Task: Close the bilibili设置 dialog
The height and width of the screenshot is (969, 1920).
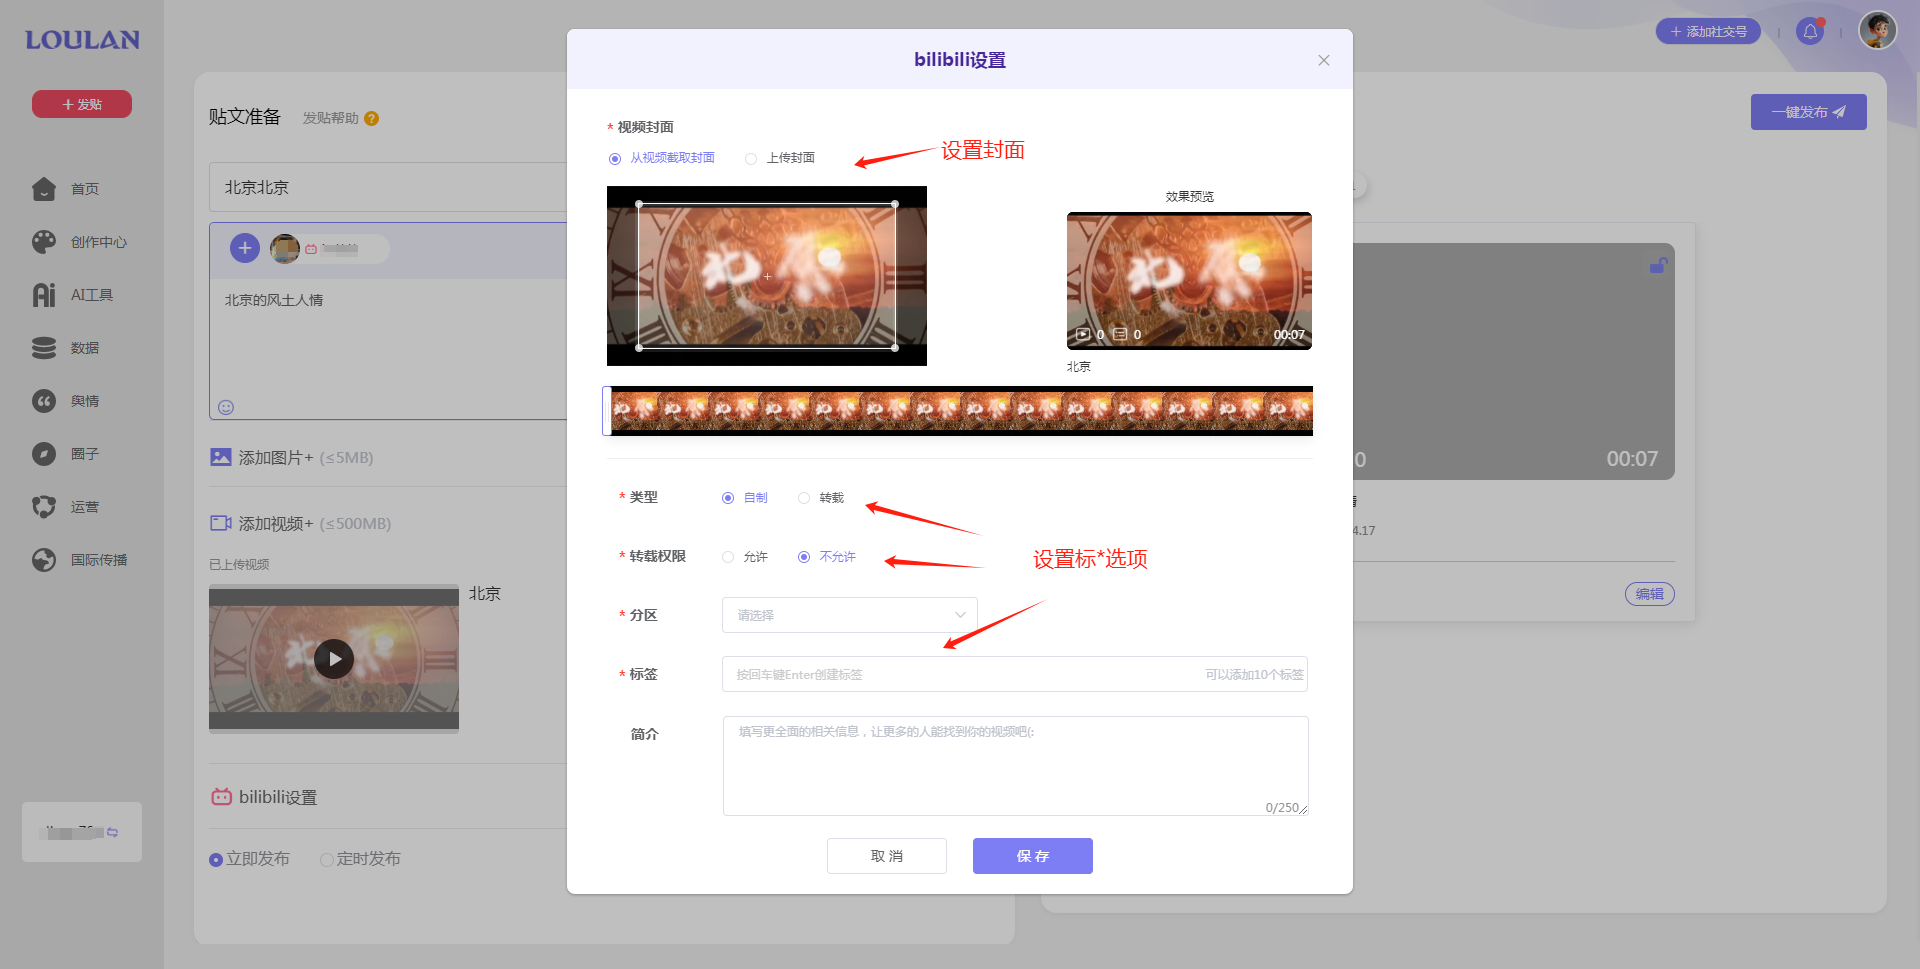Action: coord(1323,60)
